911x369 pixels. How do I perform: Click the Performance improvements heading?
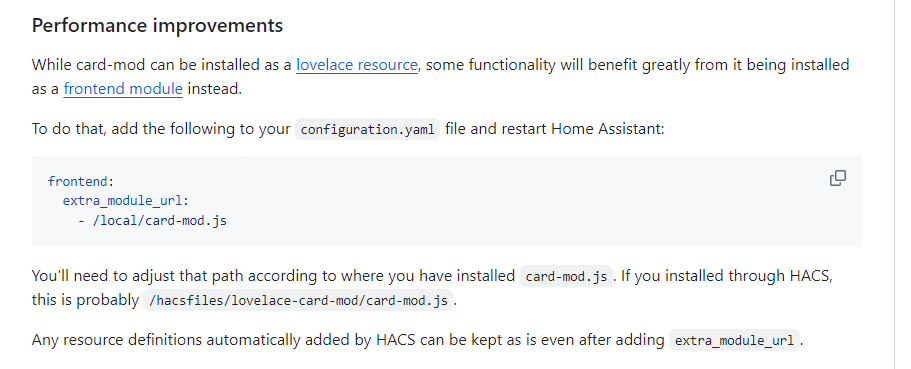pos(157,26)
